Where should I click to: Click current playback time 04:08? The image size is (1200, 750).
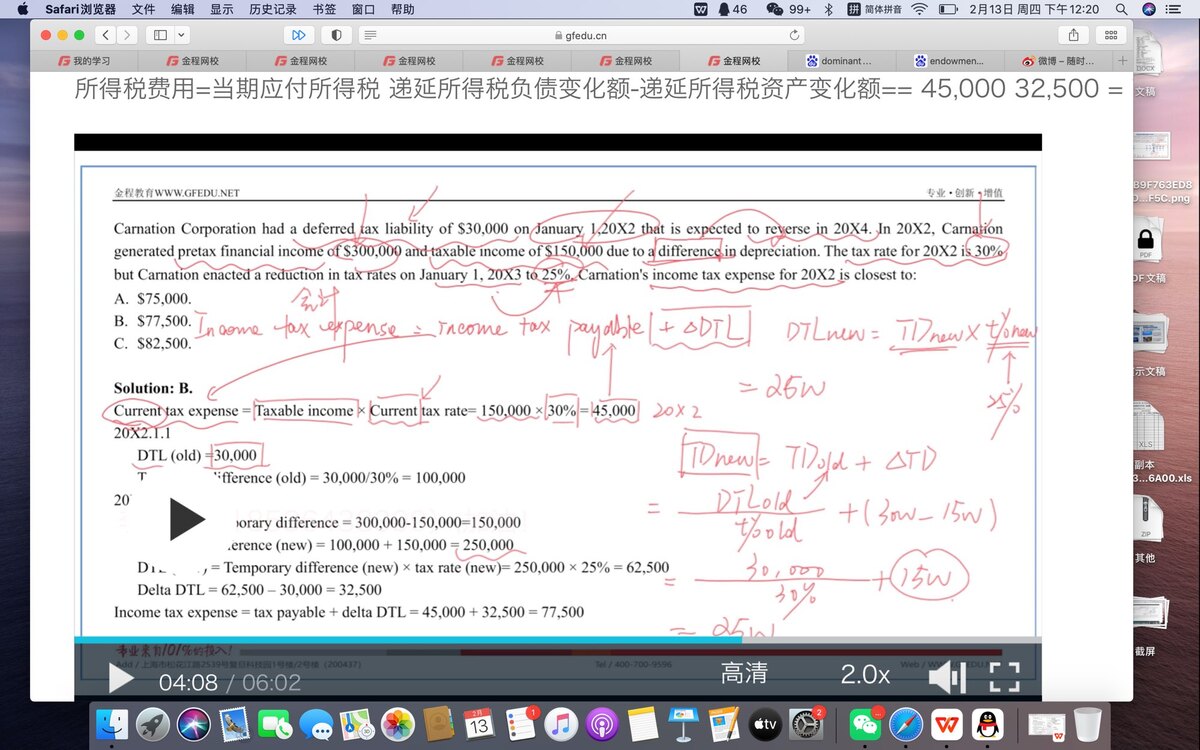[188, 682]
